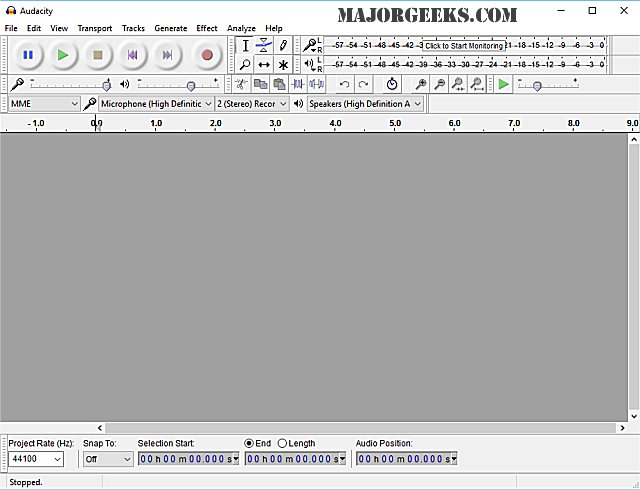
Task: Click the Stop button
Action: point(98,55)
